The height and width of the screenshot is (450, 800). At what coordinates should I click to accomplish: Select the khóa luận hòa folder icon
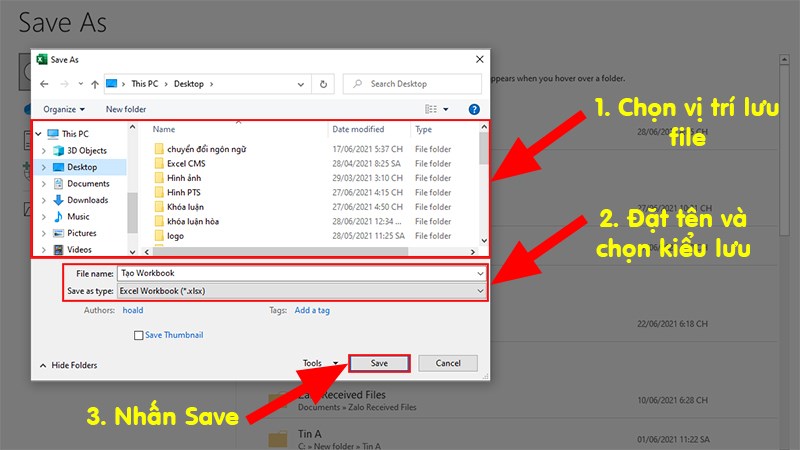pyautogui.click(x=159, y=221)
